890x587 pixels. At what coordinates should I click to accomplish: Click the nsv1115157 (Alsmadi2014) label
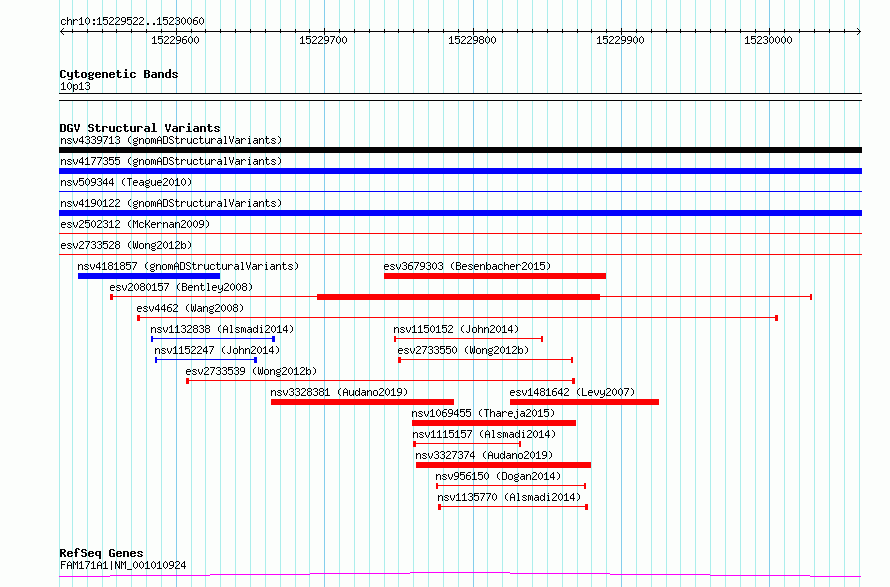pyautogui.click(x=484, y=434)
